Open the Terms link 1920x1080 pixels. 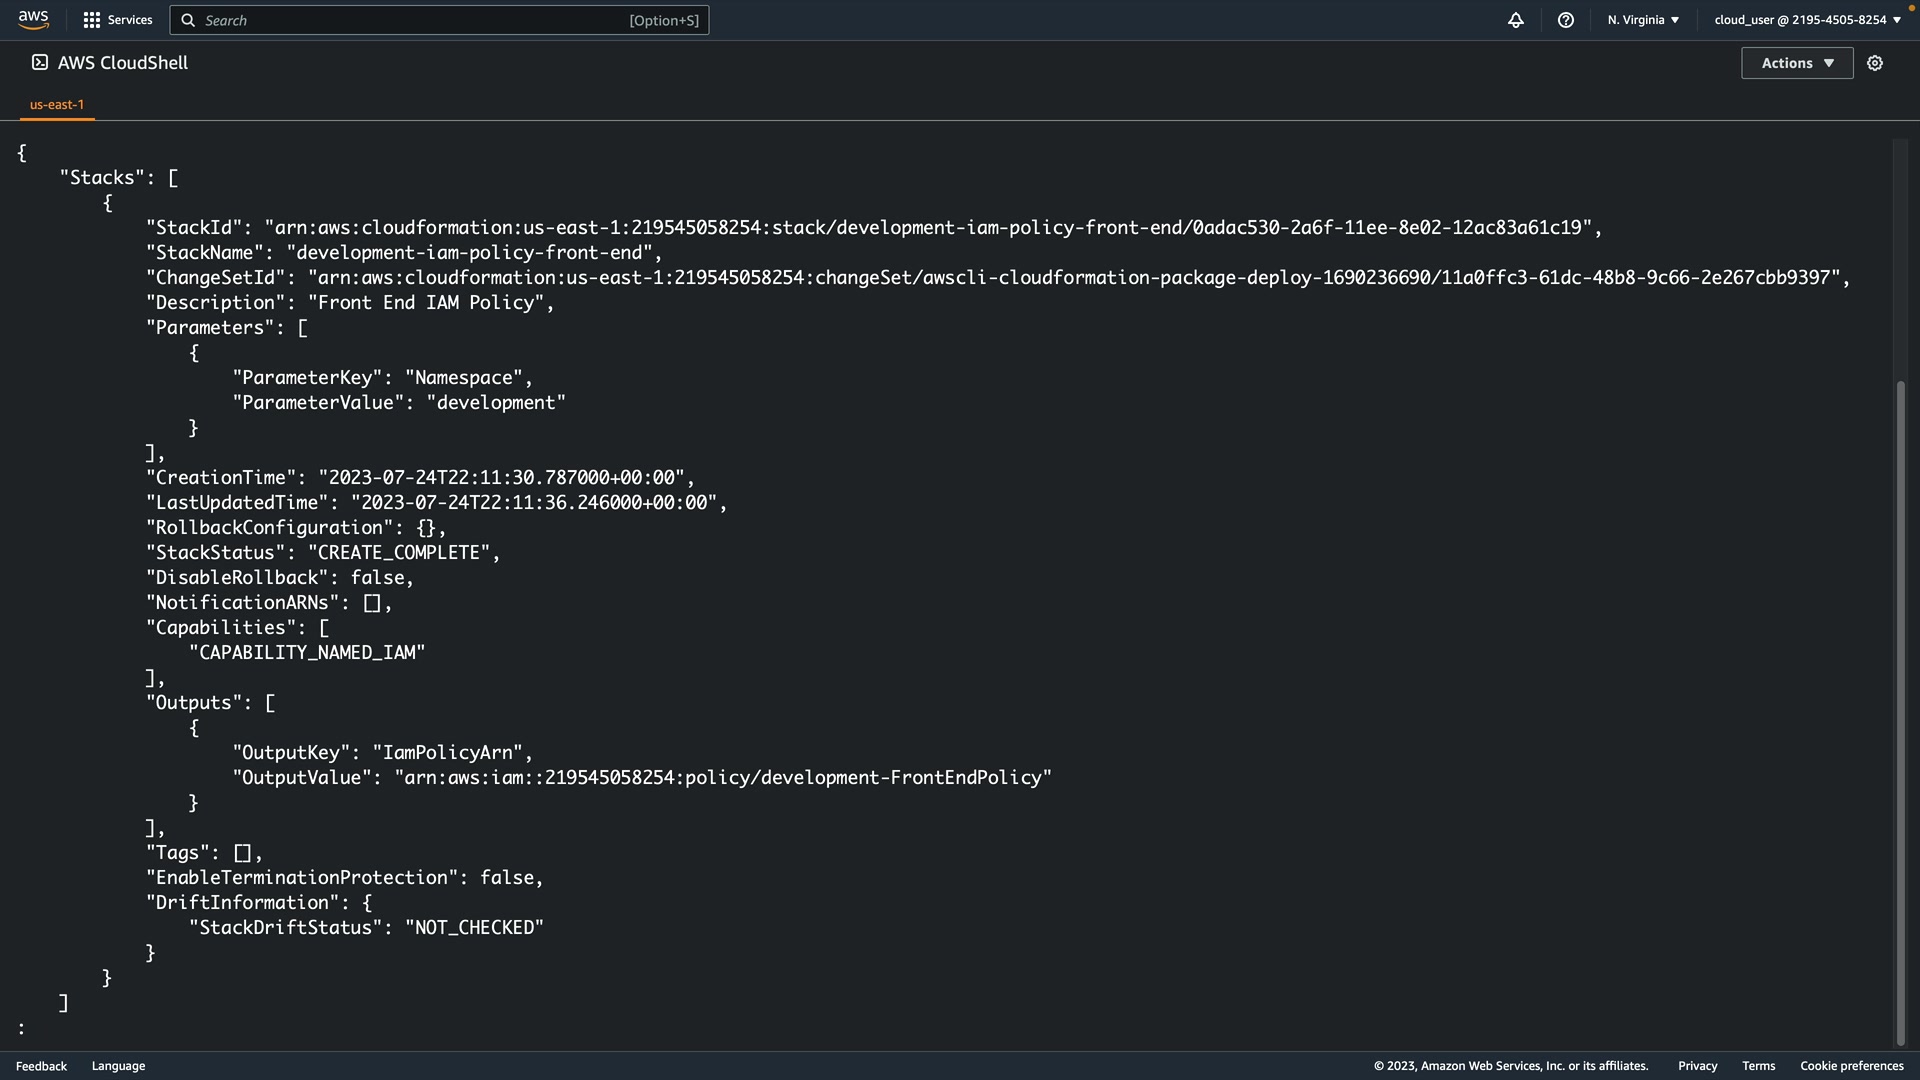pyautogui.click(x=1758, y=1066)
